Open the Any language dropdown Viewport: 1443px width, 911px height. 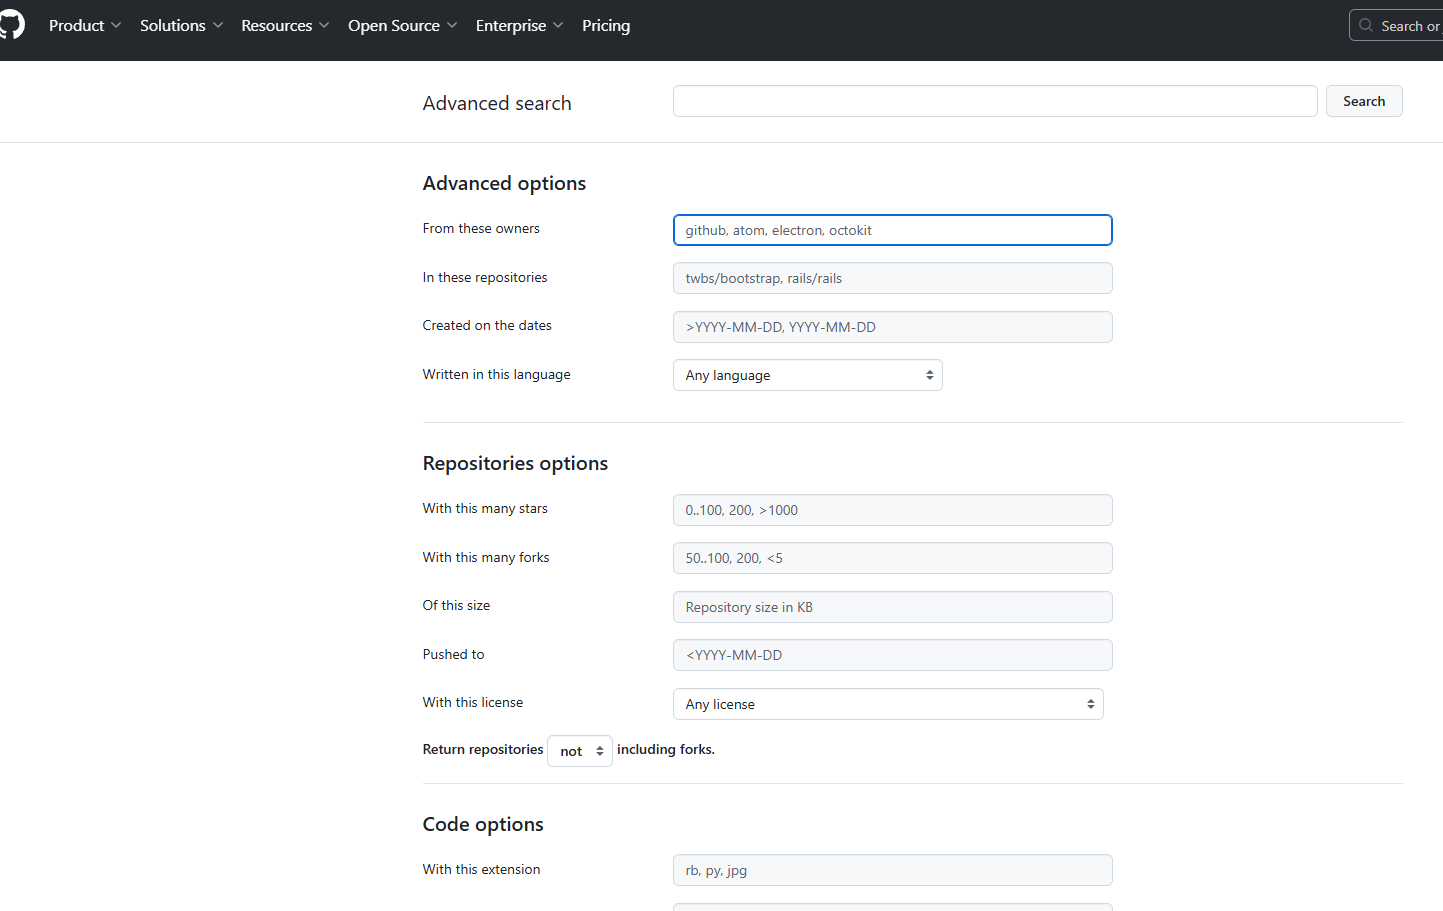tap(807, 375)
